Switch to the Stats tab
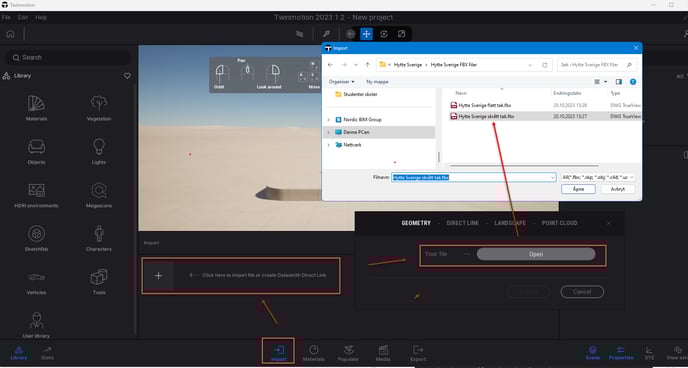The image size is (688, 368). click(47, 353)
